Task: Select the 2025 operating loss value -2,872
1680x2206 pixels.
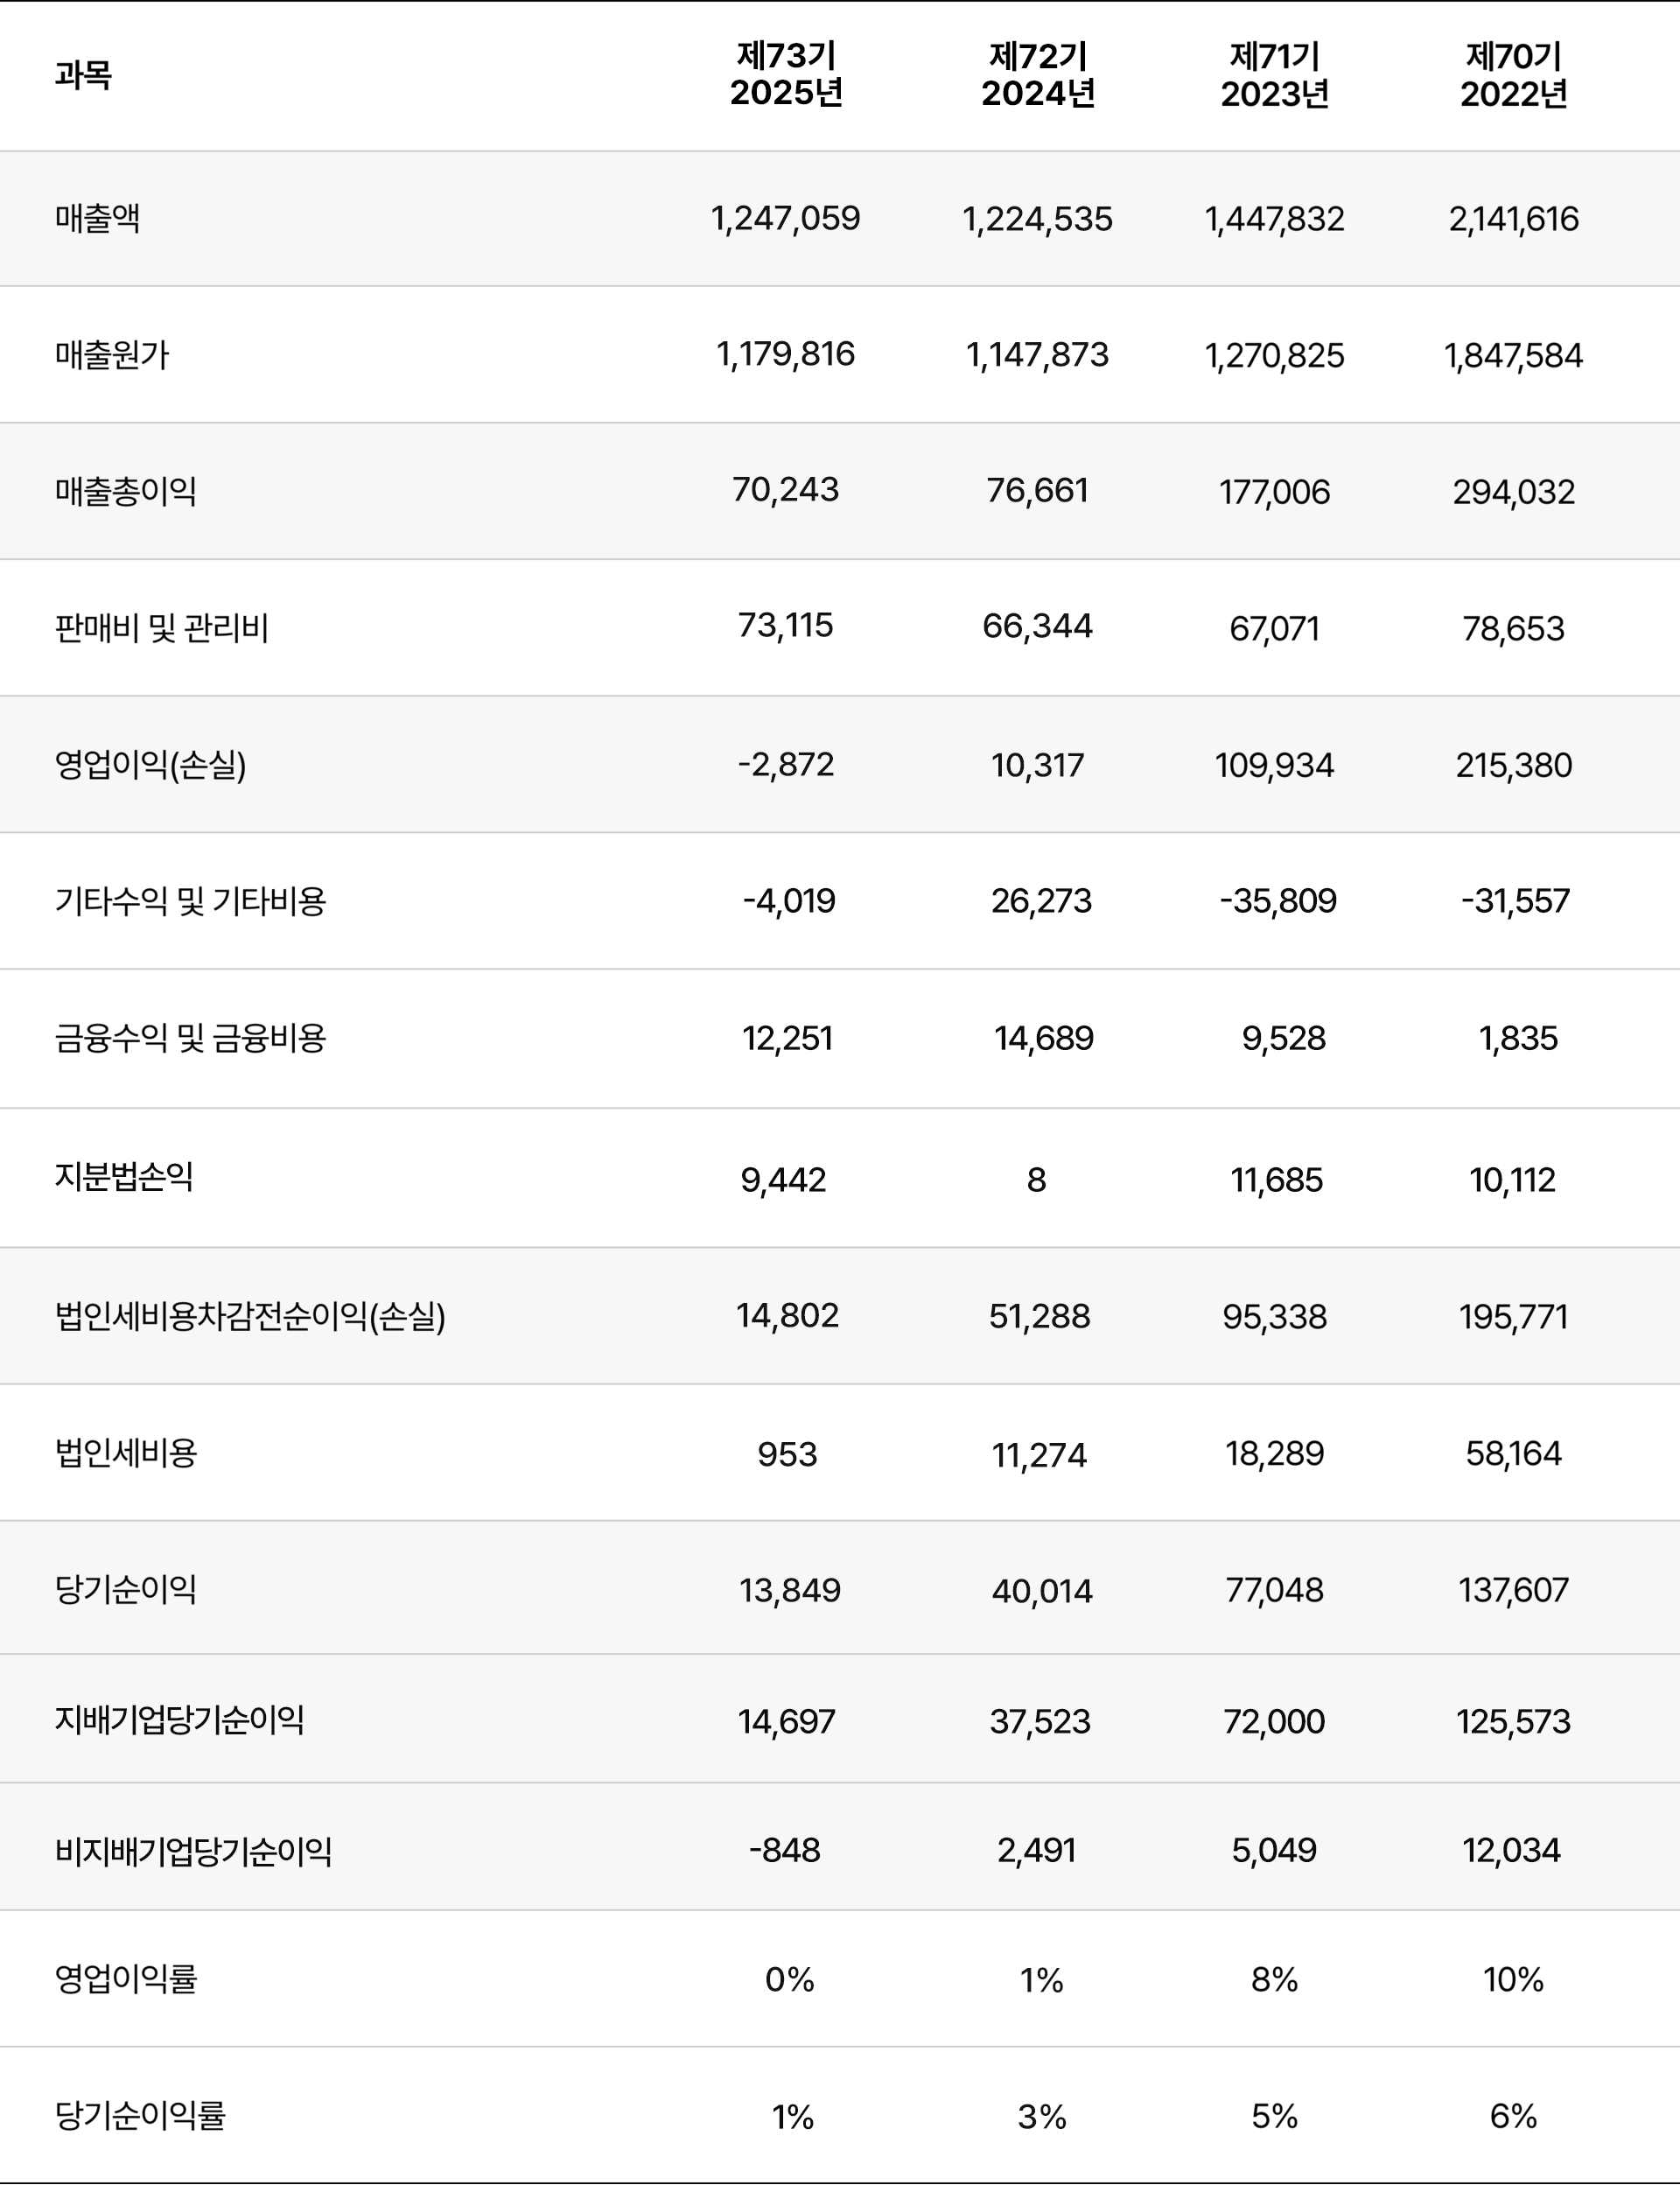Action: pos(786,765)
